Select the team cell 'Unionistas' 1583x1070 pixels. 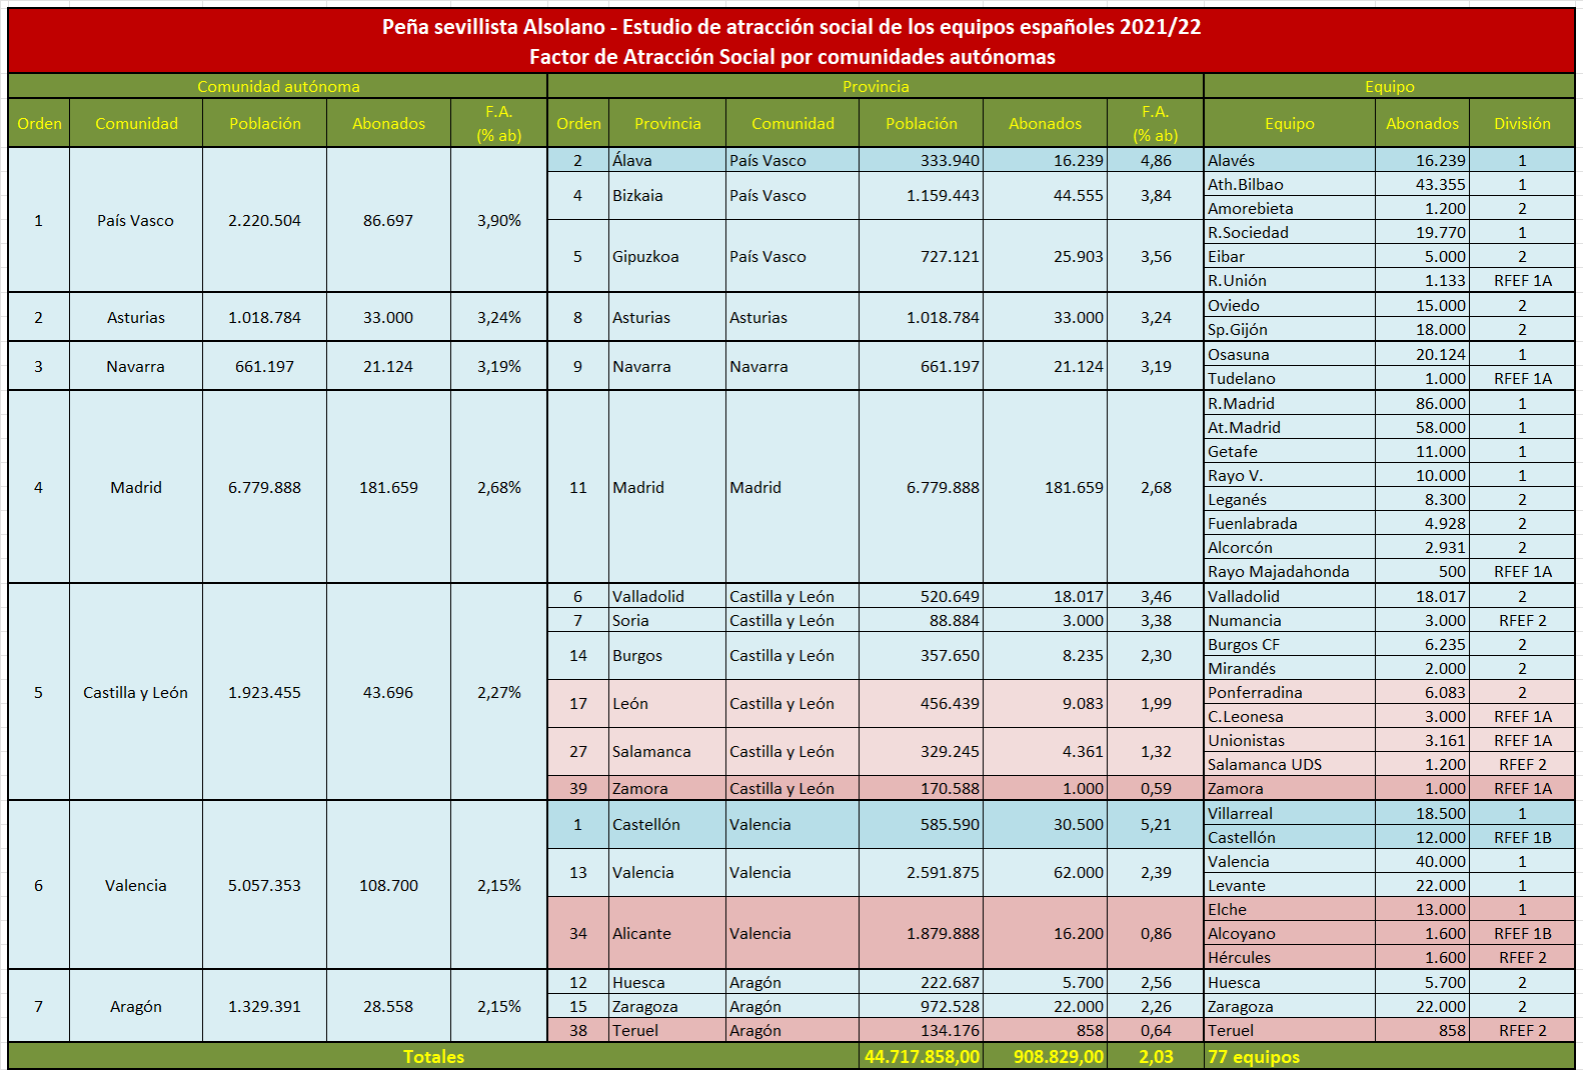1290,740
